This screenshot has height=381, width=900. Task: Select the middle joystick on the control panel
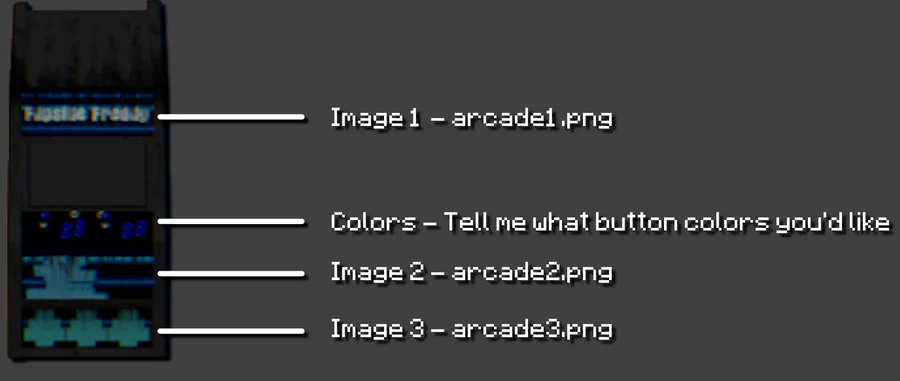point(74,217)
